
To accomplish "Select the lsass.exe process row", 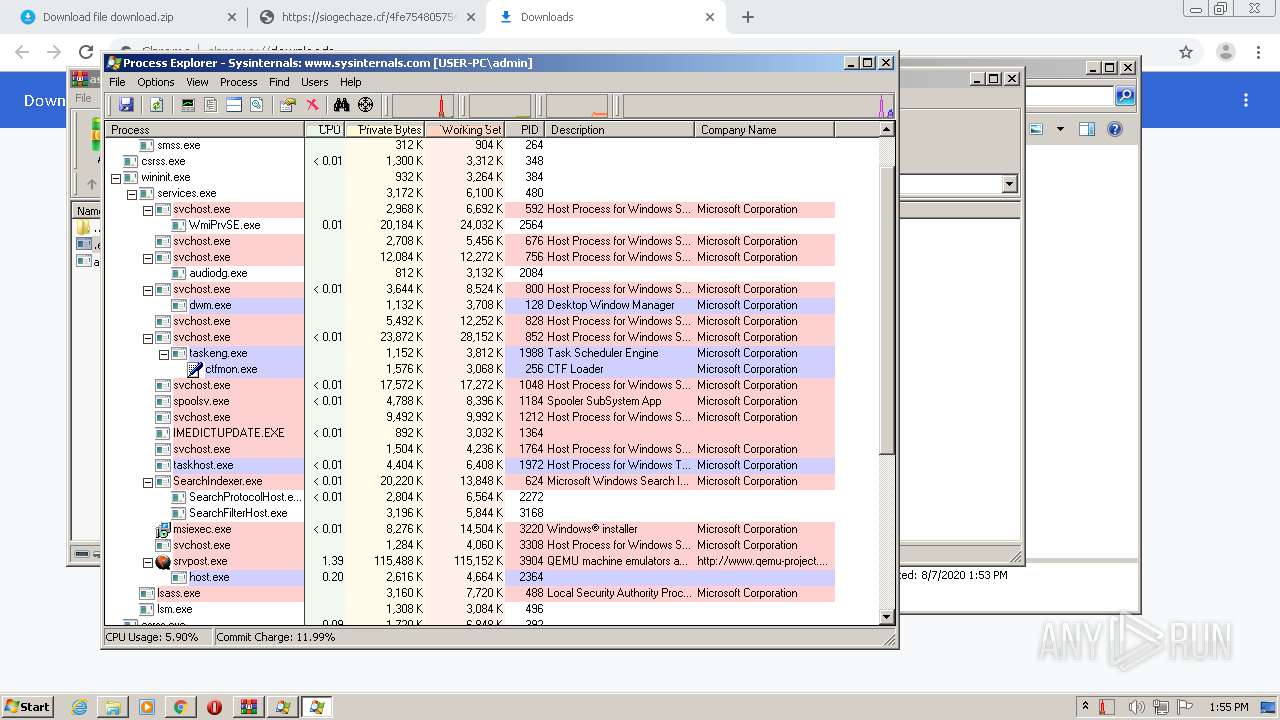I will click(470, 593).
